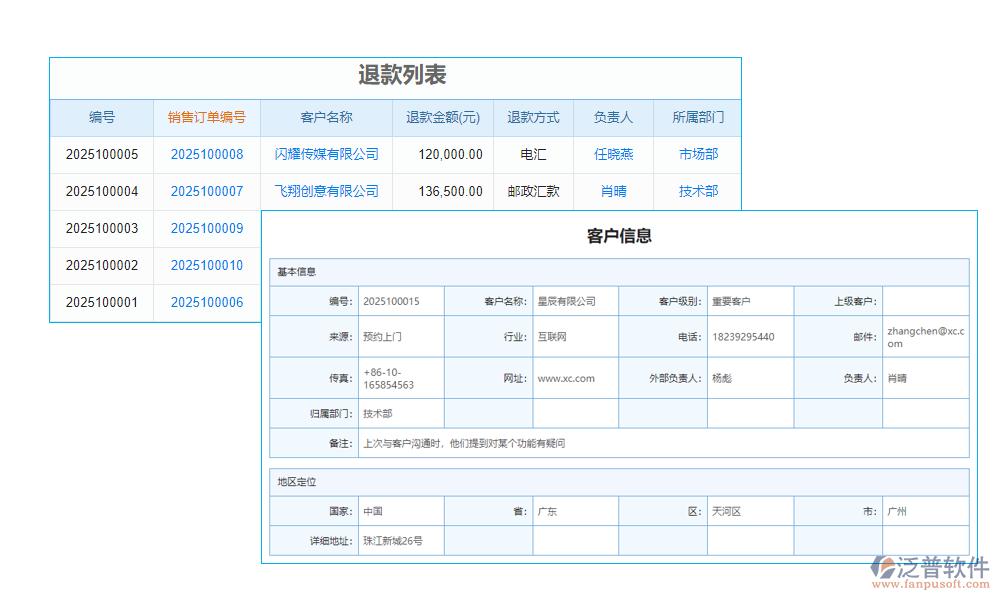Viewport: 1000px width, 600px height.
Task: Click the 备注 remarks field
Action: (x=660, y=443)
